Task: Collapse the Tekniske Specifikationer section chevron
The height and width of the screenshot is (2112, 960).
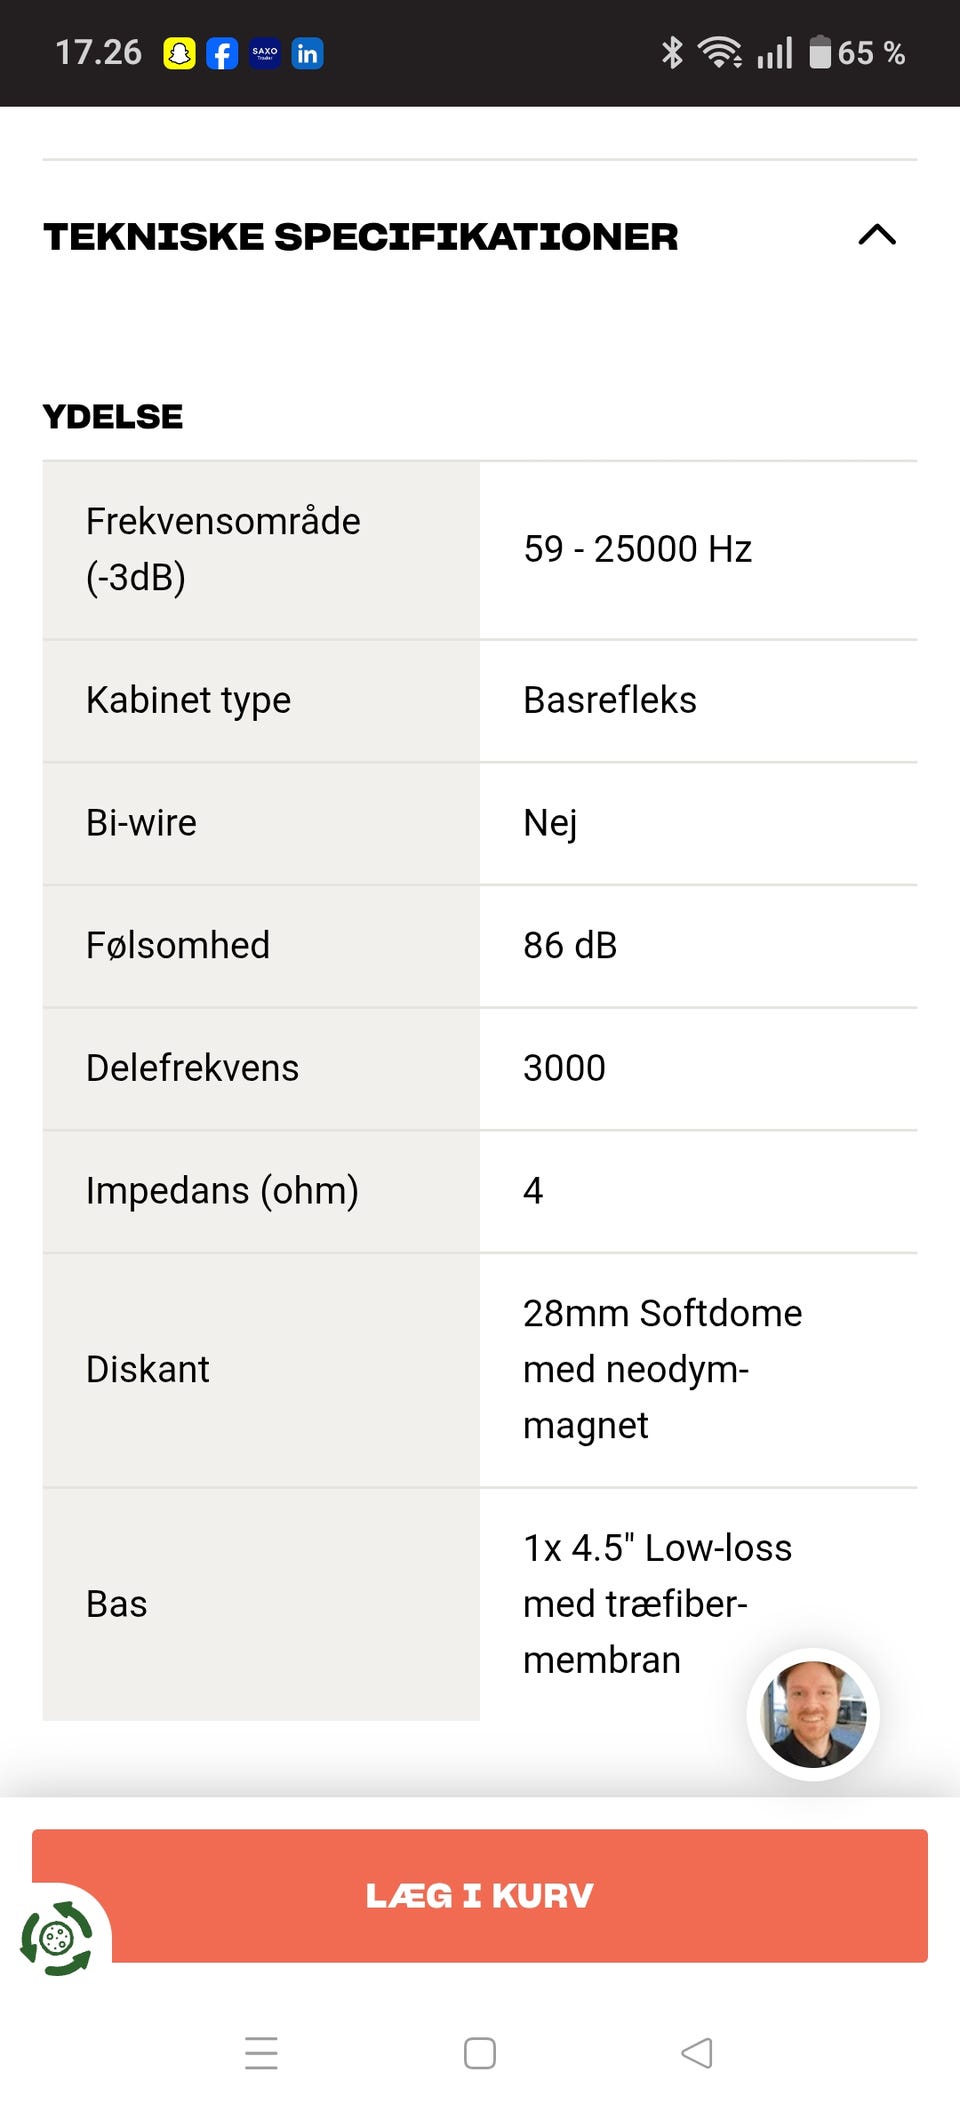Action: point(877,235)
